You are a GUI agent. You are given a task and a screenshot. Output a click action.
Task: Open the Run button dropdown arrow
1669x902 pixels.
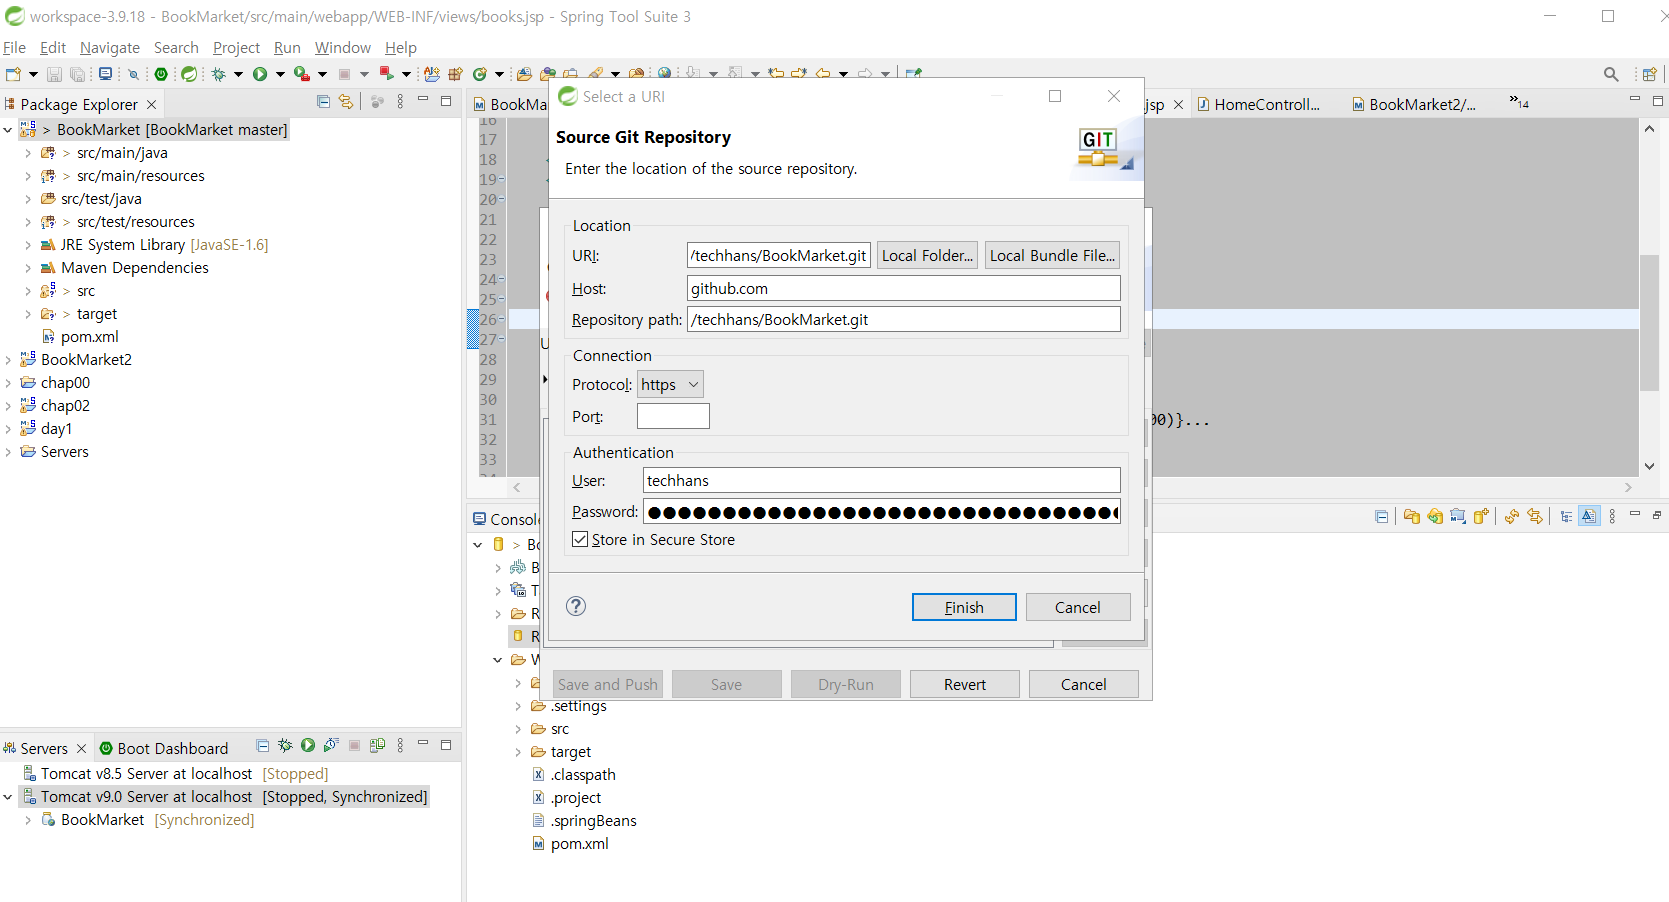[280, 74]
